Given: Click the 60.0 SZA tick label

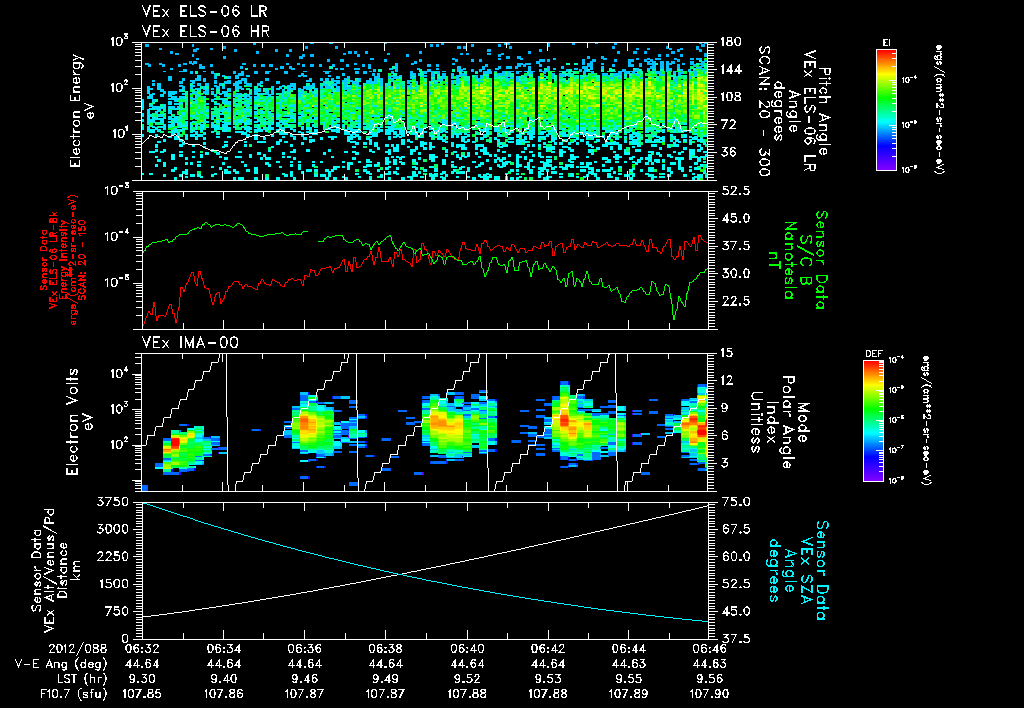Looking at the screenshot, I should tap(735, 556).
